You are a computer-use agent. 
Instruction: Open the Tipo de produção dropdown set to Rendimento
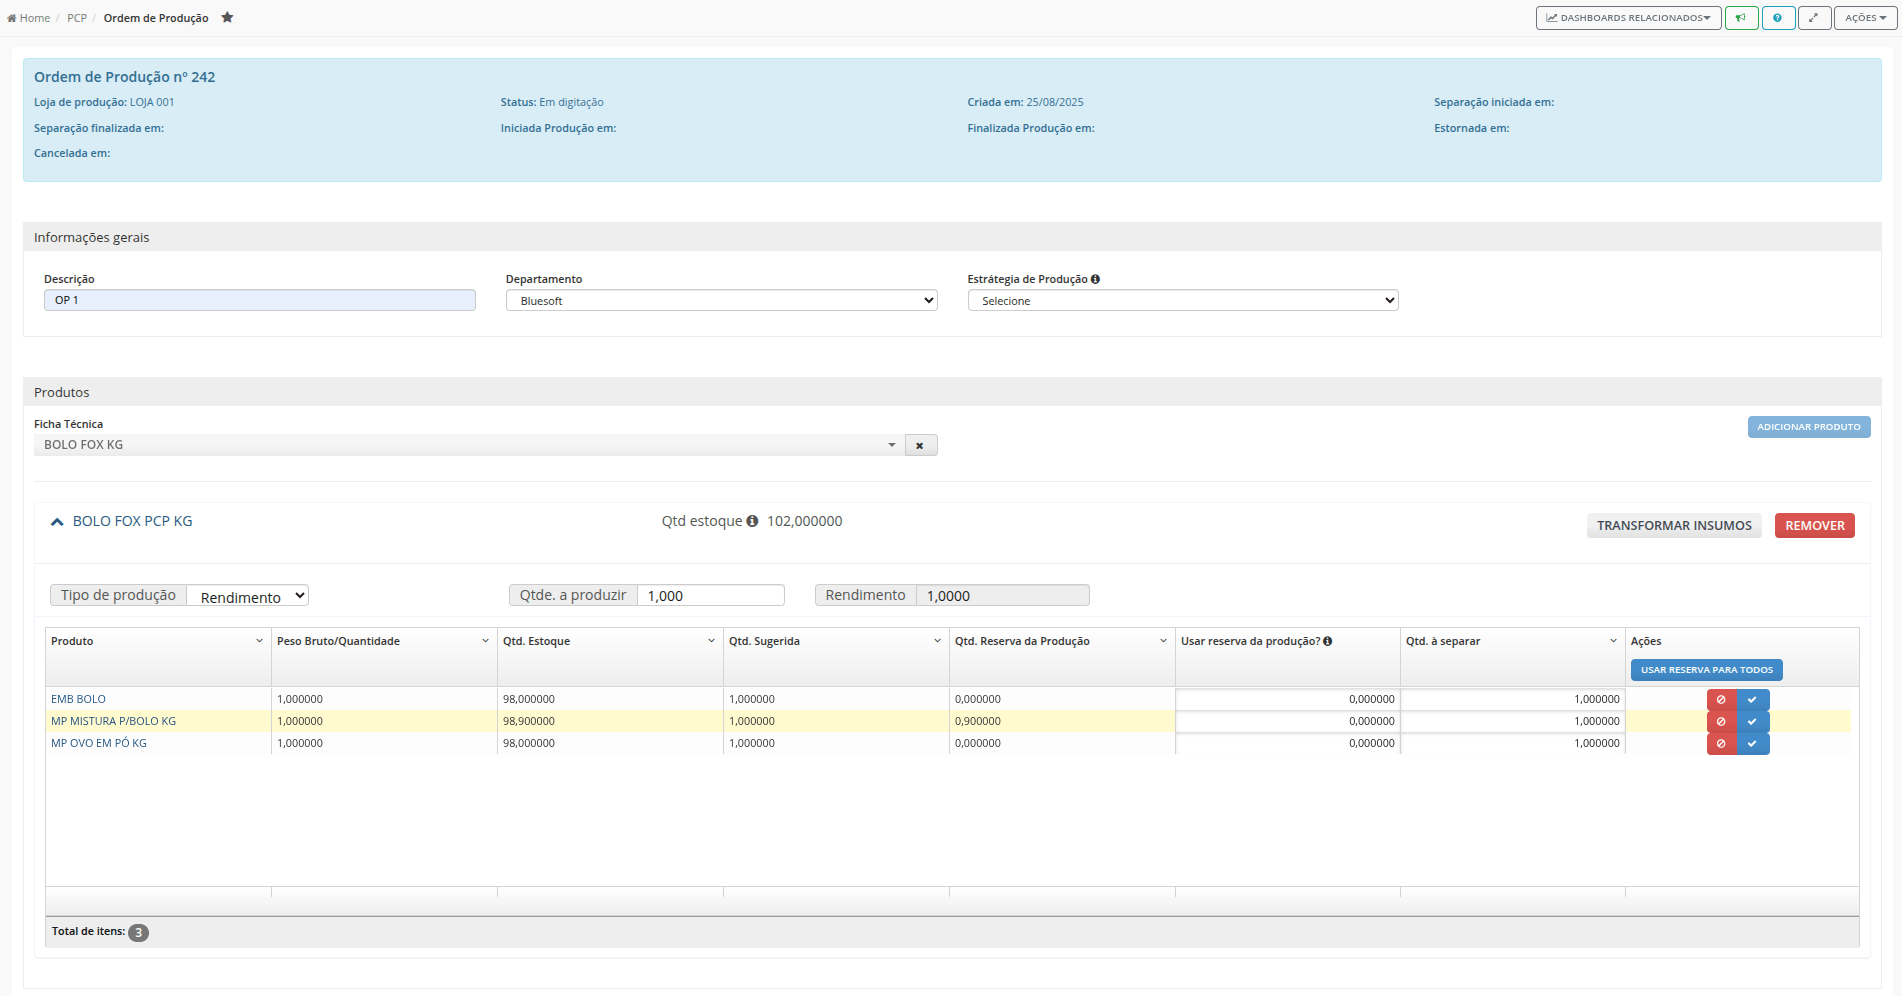[248, 596]
